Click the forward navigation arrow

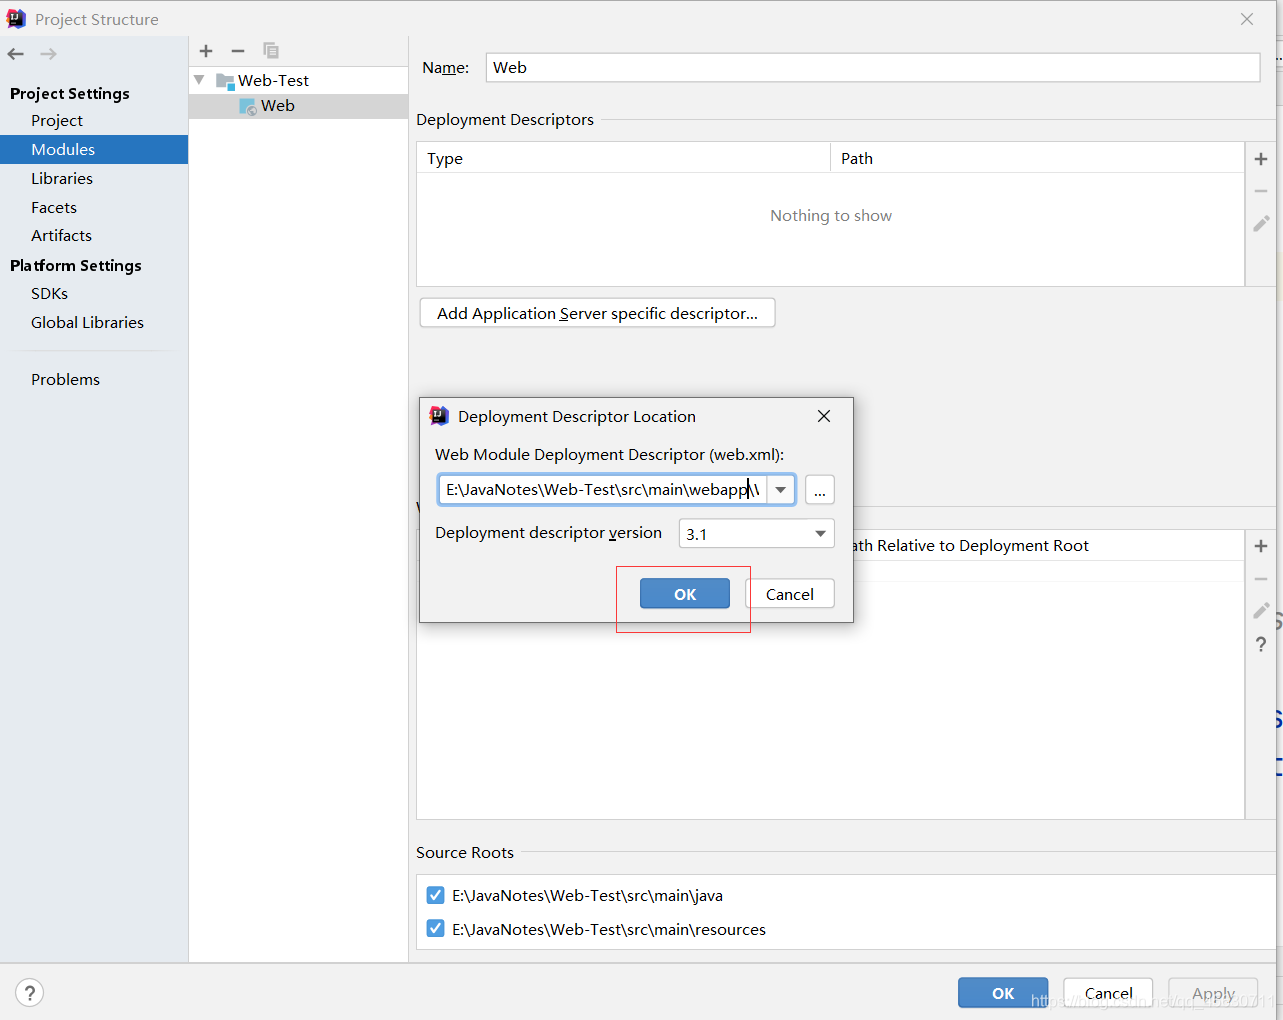coord(48,54)
